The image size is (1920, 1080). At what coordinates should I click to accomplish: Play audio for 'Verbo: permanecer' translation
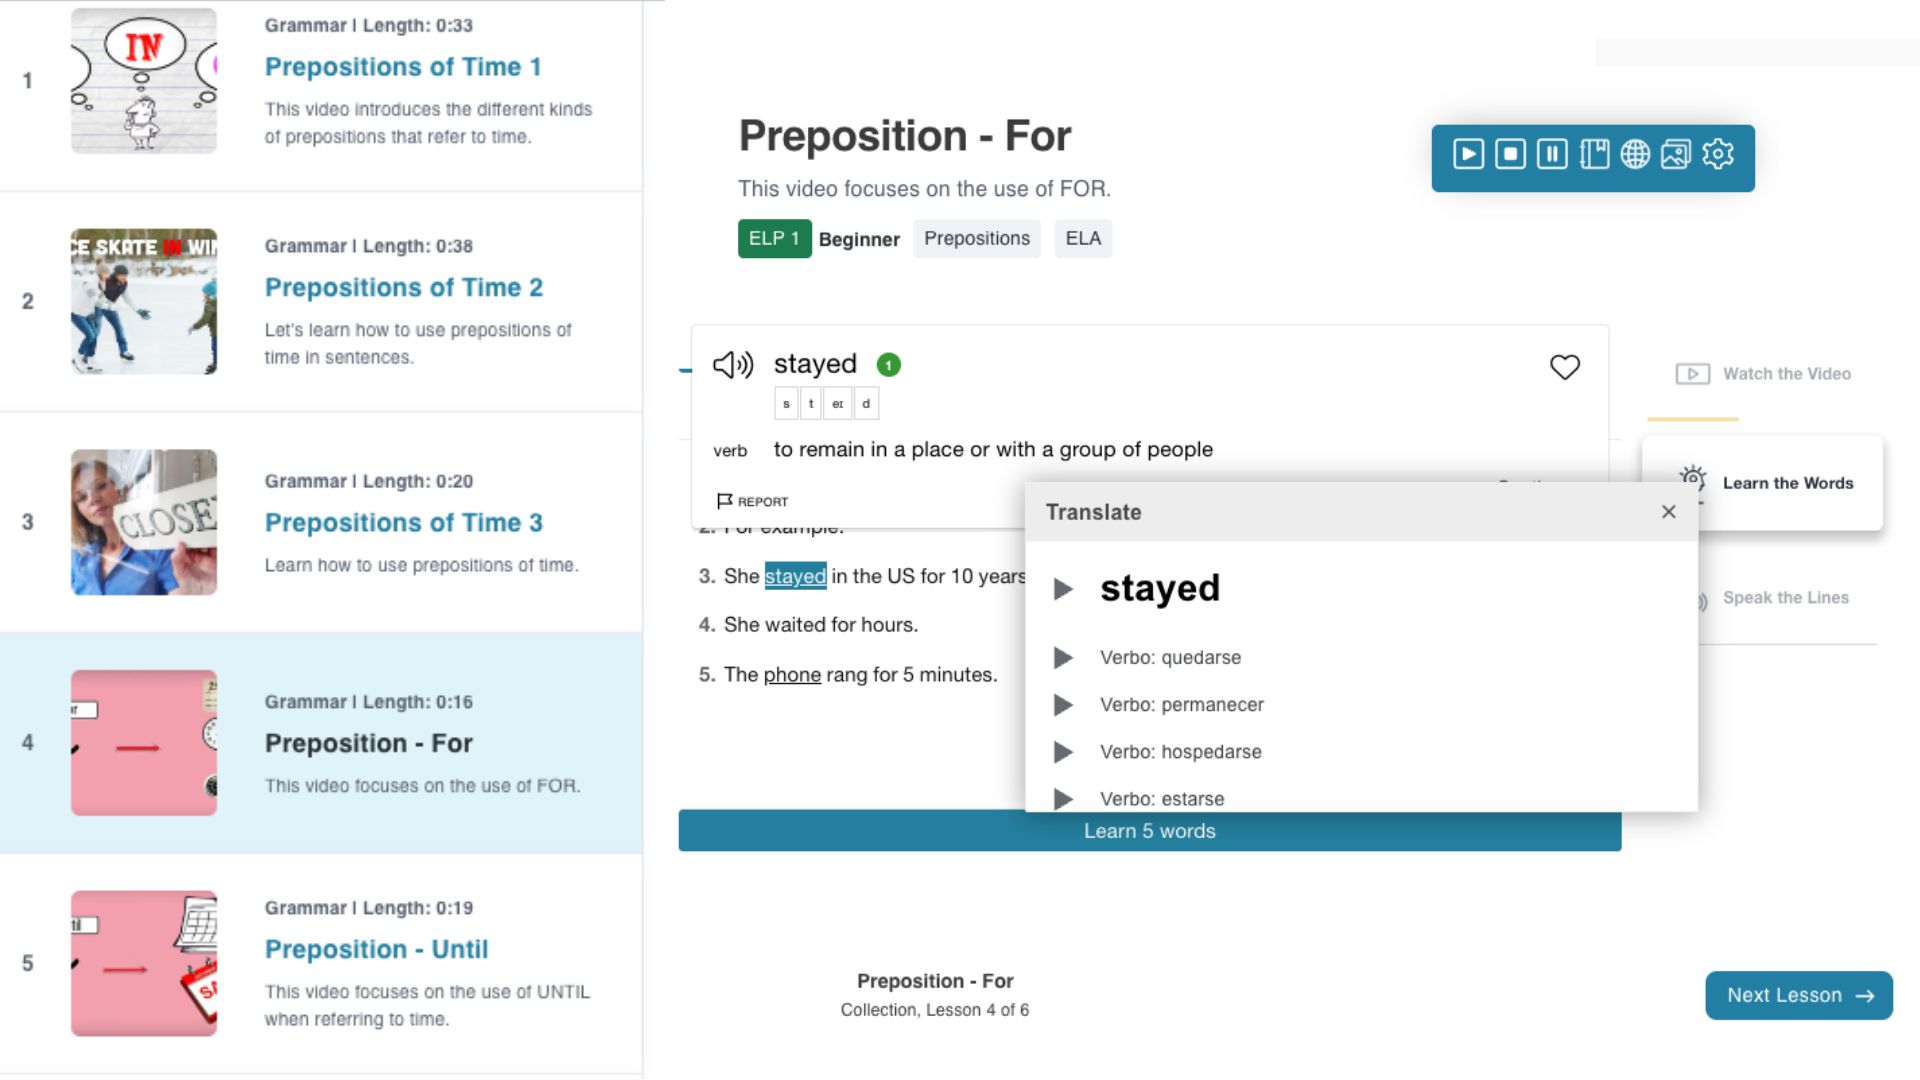[x=1063, y=705]
